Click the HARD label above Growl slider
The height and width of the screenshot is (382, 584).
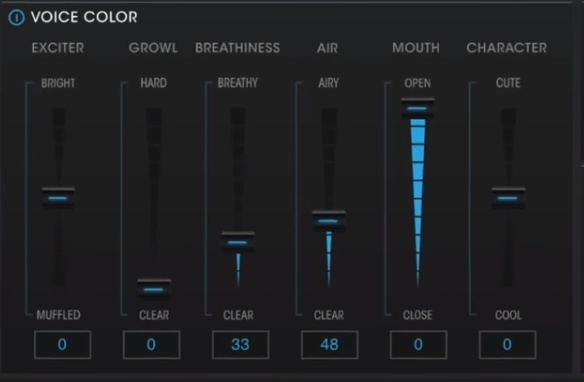click(153, 83)
